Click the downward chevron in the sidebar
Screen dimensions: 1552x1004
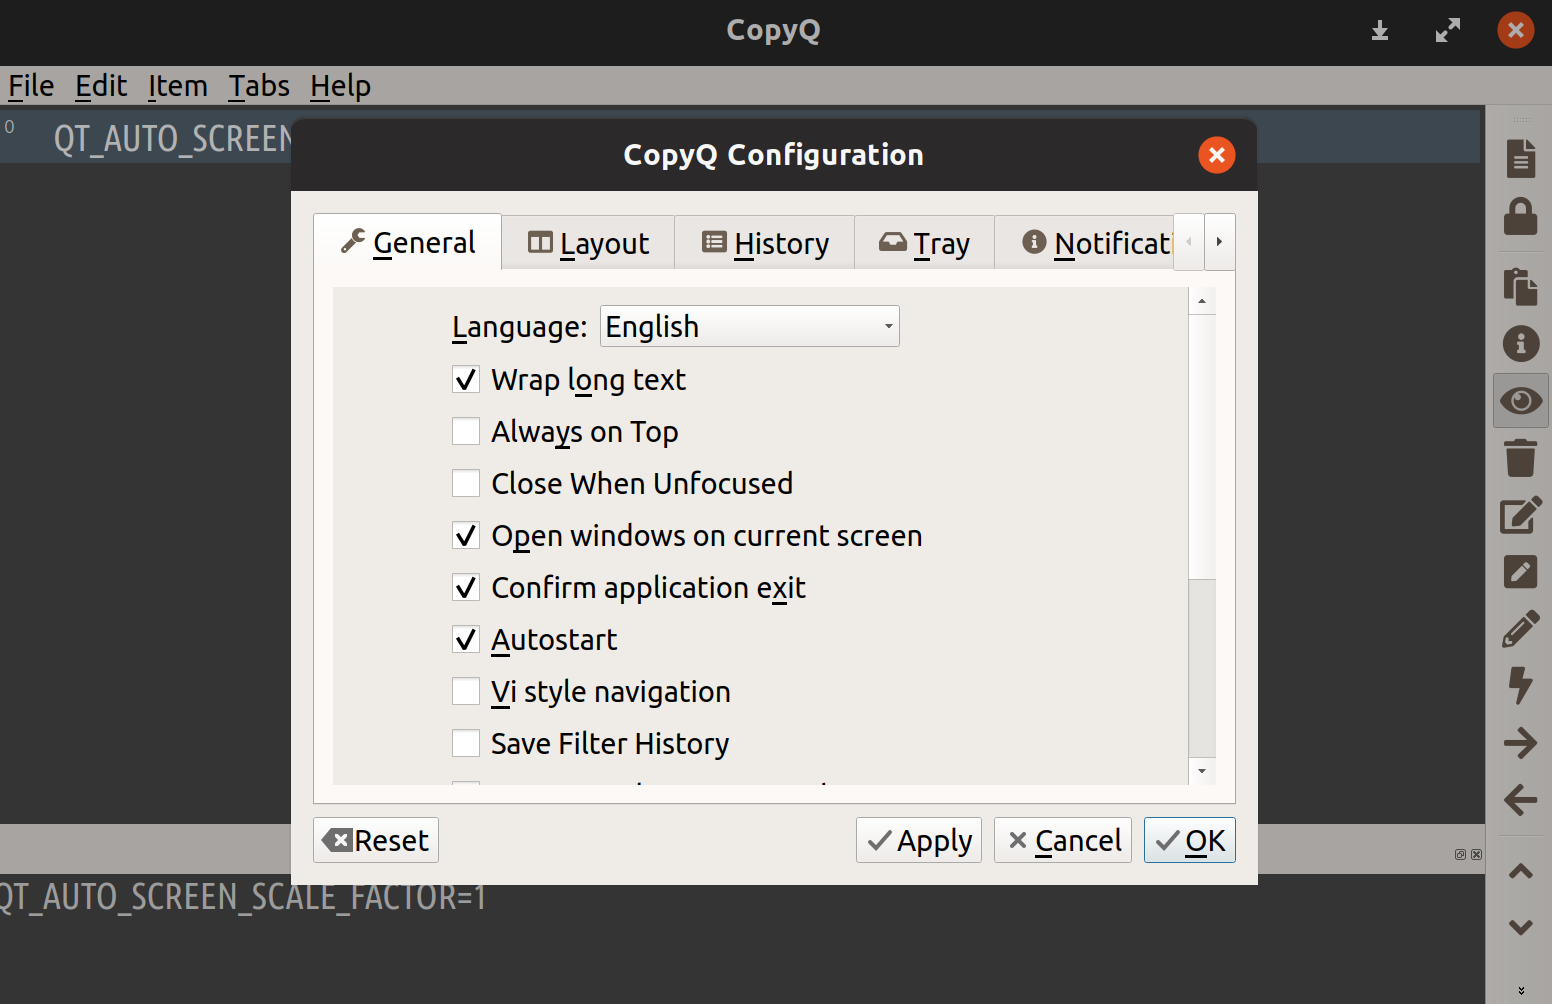coord(1520,928)
